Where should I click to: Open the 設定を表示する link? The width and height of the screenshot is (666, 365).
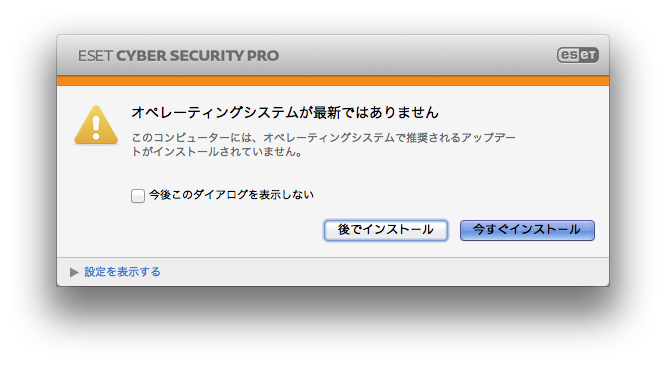(122, 272)
